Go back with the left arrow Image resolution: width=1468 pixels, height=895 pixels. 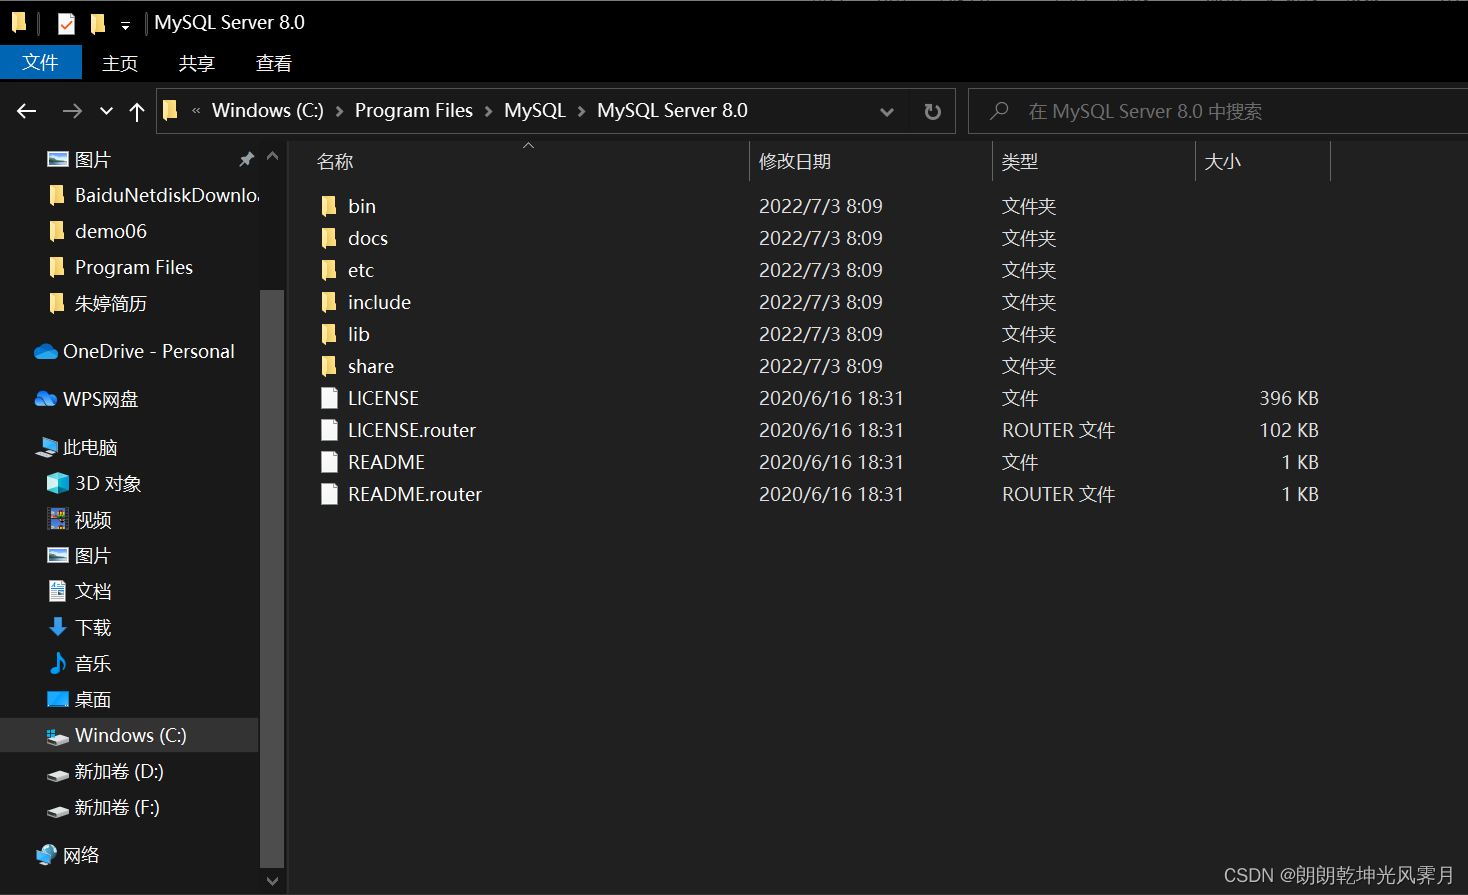[x=27, y=111]
